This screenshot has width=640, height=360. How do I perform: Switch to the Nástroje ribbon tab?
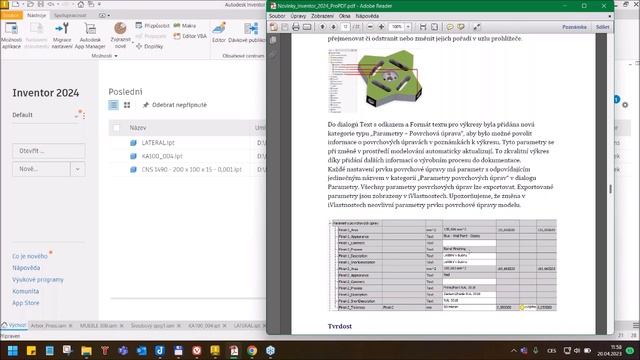37,15
